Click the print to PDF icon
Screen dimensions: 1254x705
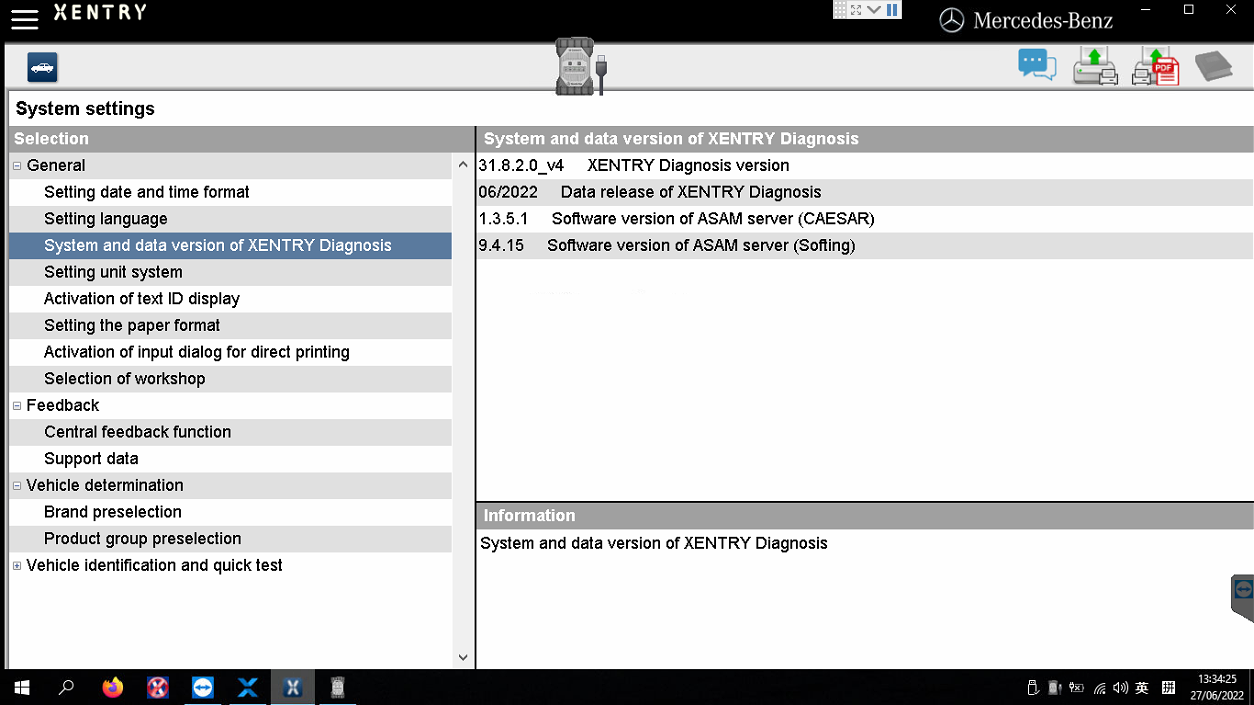[x=1155, y=67]
